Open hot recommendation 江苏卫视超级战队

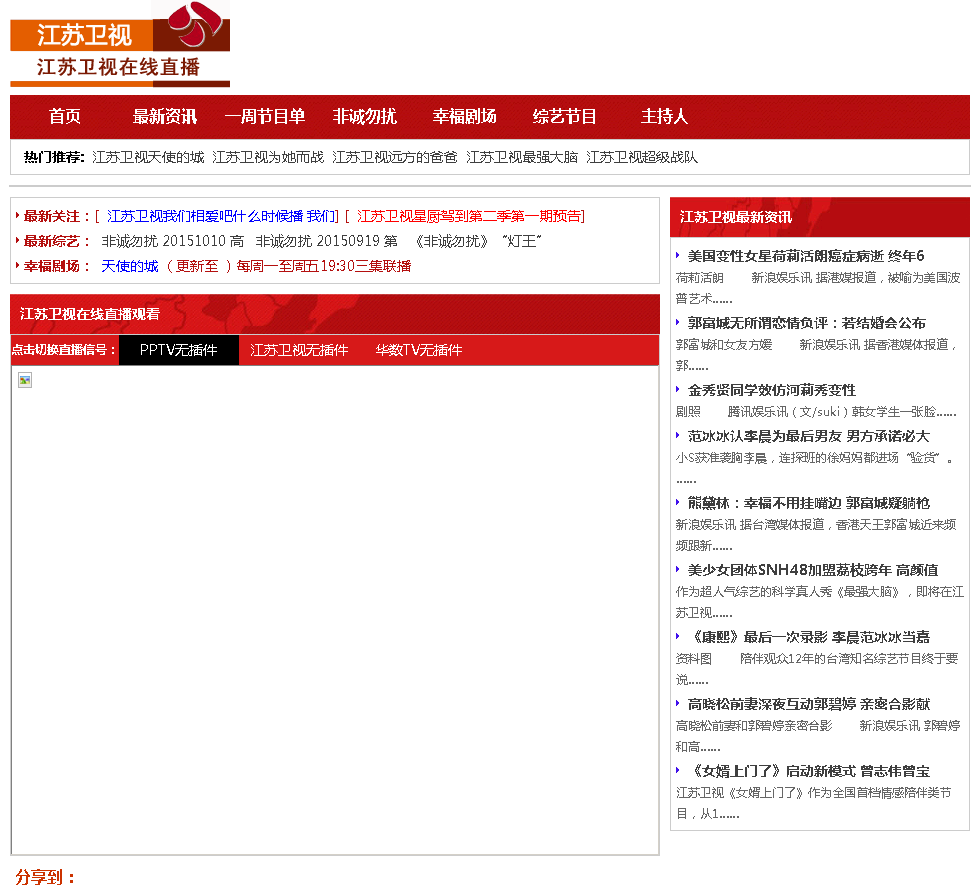pyautogui.click(x=642, y=157)
